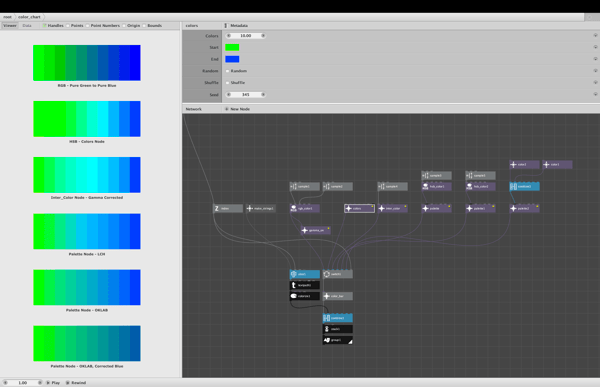Select the palette node
This screenshot has width=600, height=387.
[437, 208]
